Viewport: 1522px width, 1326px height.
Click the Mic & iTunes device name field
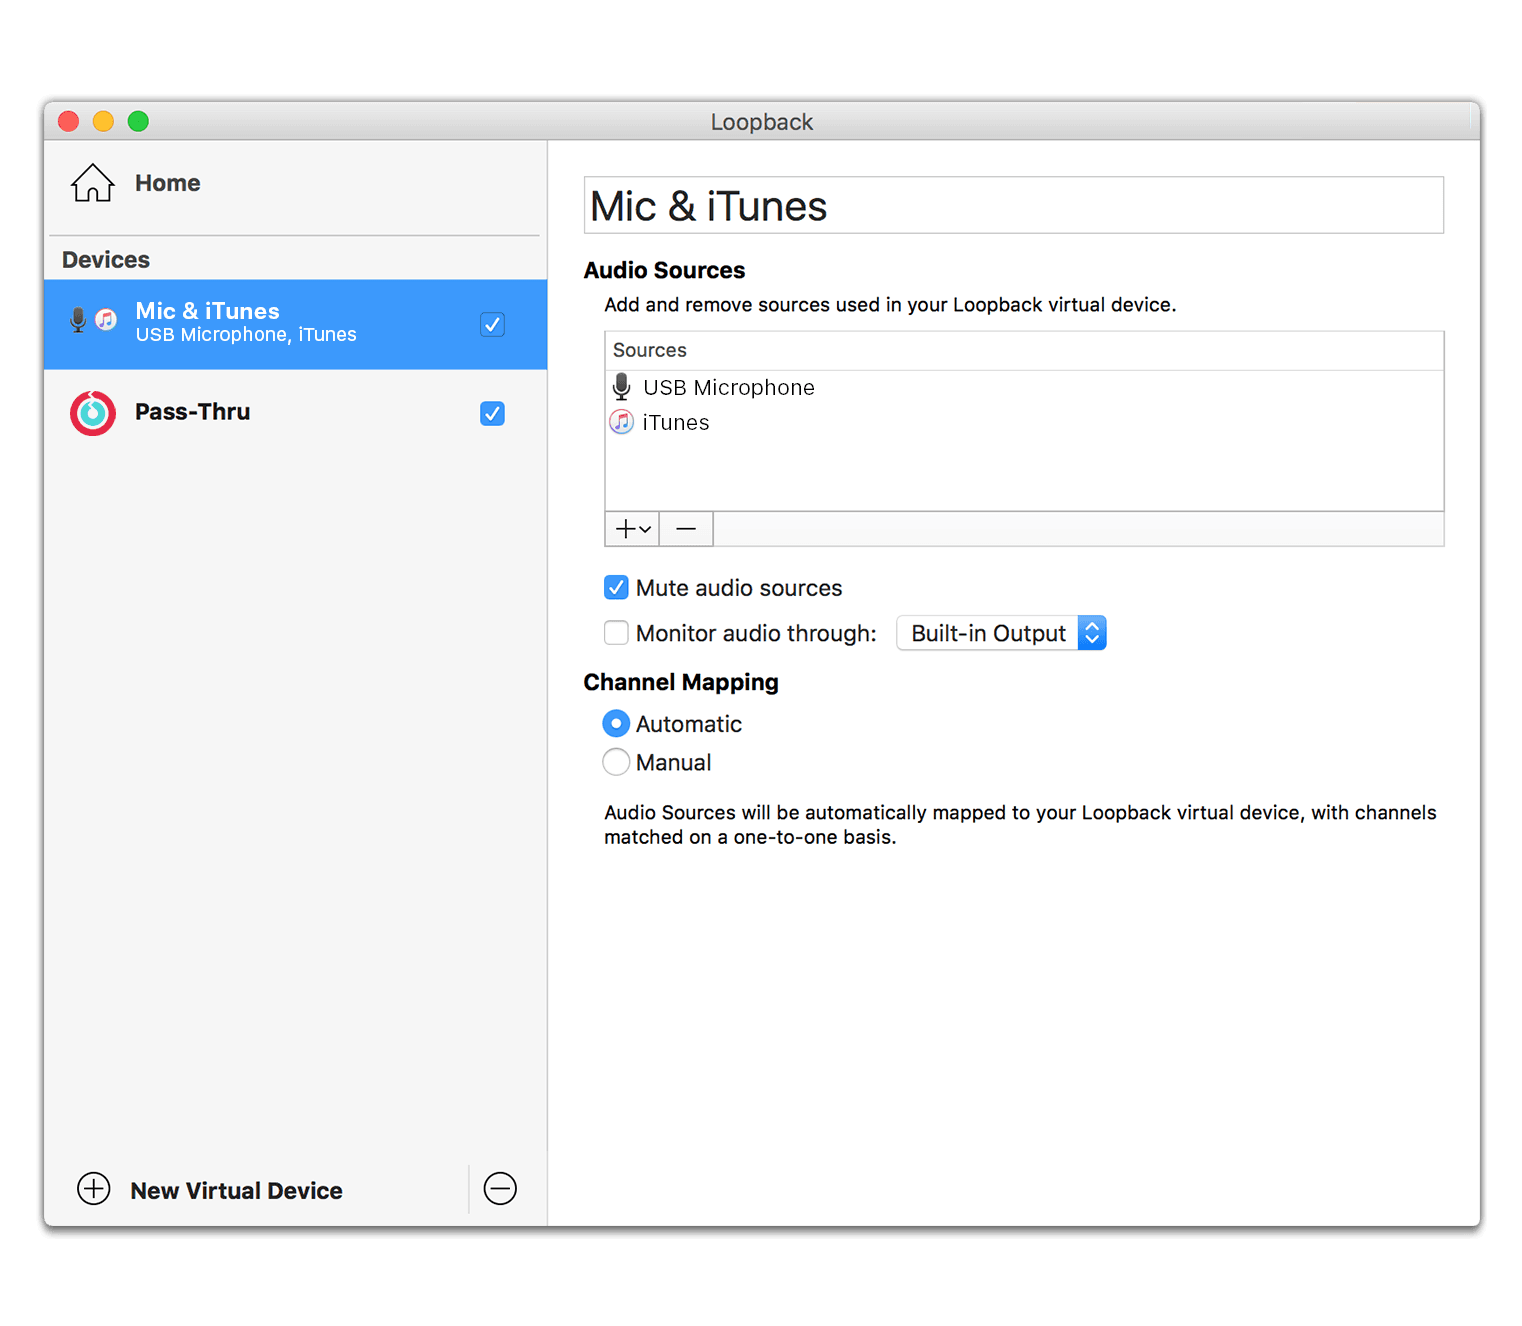tap(1014, 206)
